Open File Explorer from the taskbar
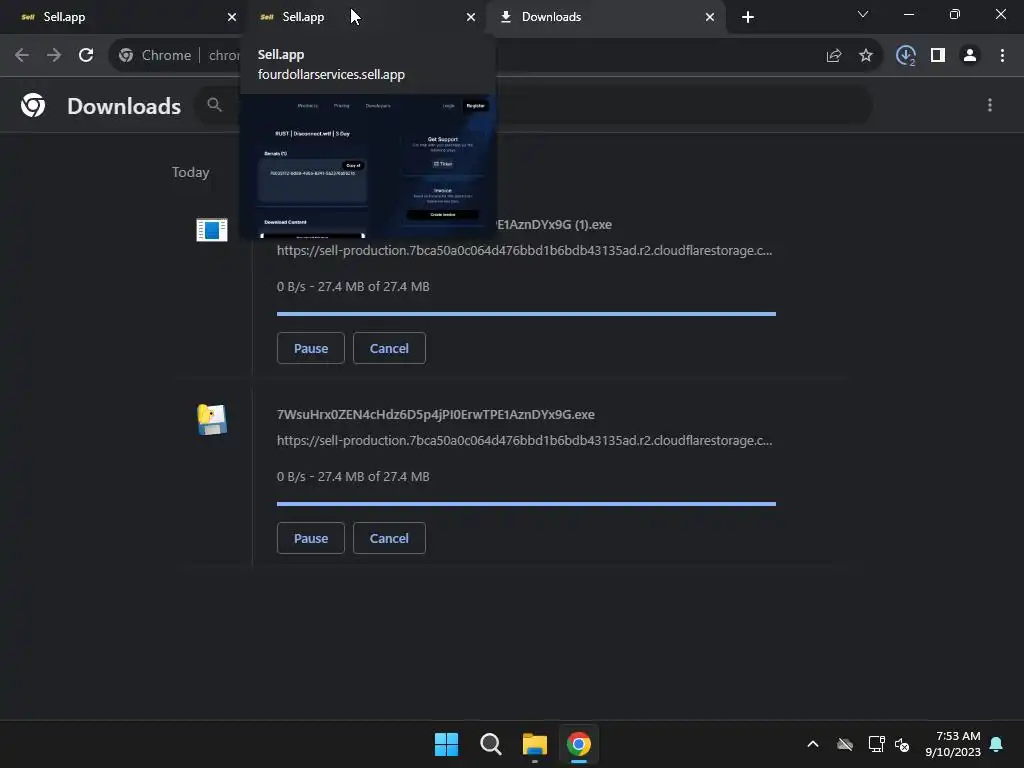 point(534,744)
